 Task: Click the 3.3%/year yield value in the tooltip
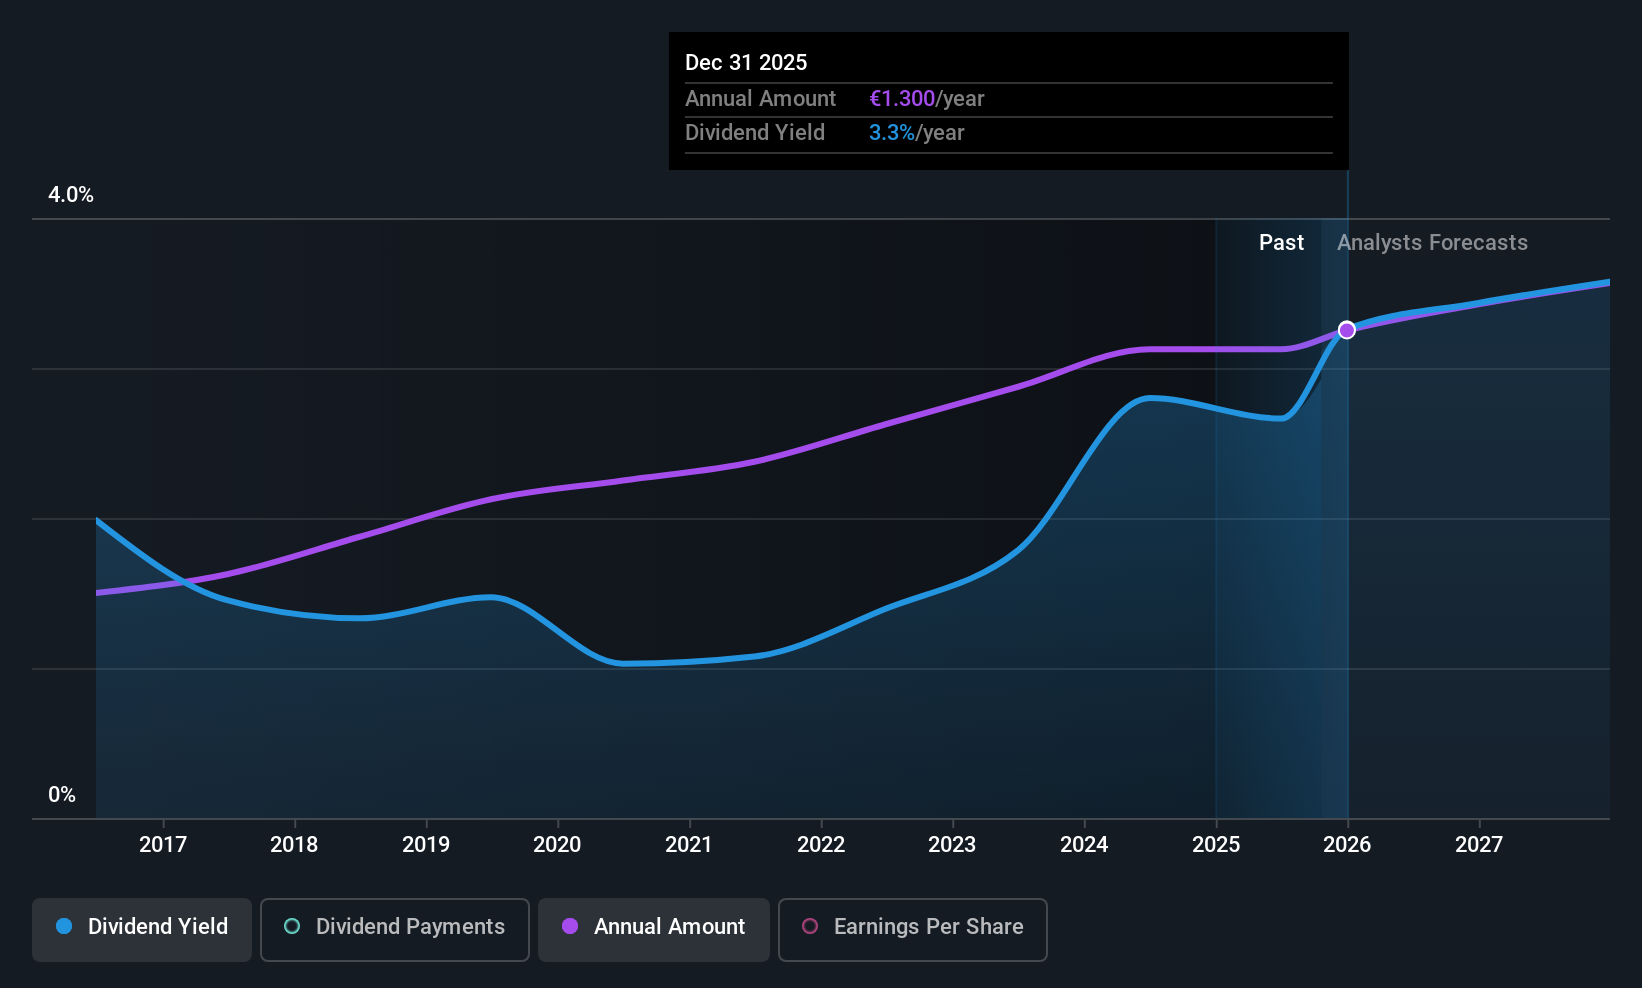[916, 133]
